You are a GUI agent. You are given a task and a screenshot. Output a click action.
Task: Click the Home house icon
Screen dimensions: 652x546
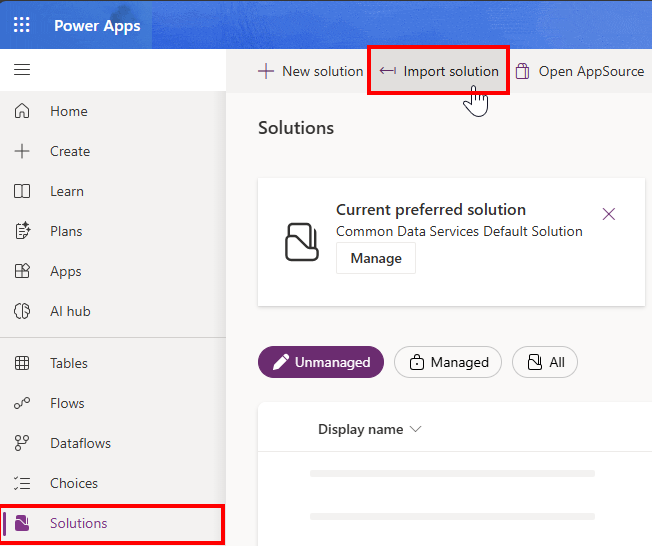click(x=22, y=111)
